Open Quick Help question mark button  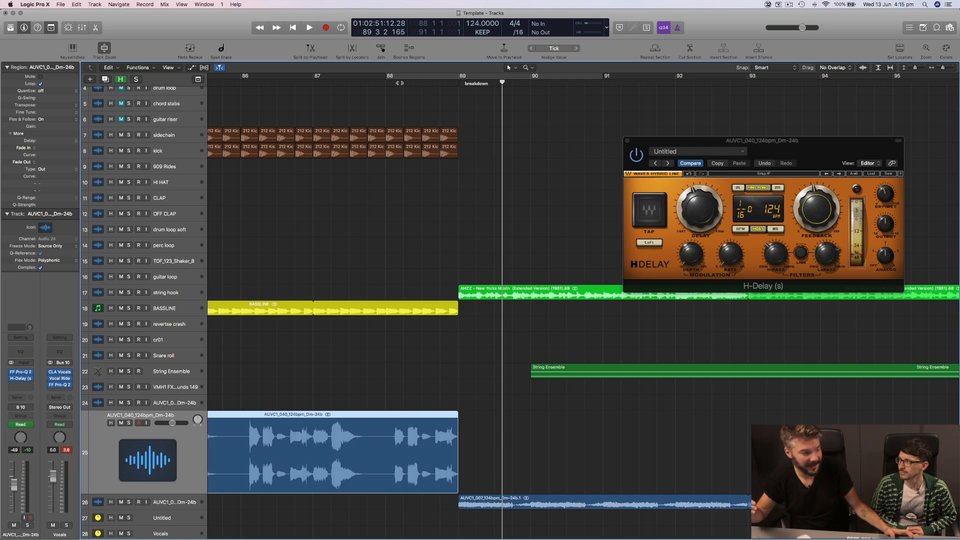point(37,28)
